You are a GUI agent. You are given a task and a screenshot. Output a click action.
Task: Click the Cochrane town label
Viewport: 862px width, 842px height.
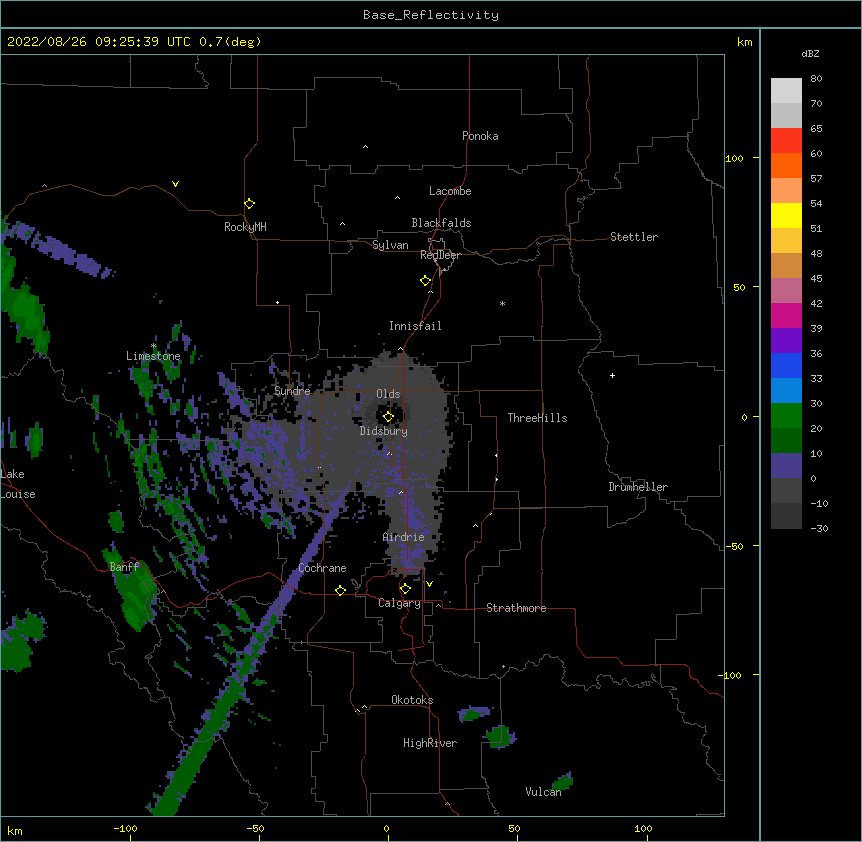tap(322, 568)
